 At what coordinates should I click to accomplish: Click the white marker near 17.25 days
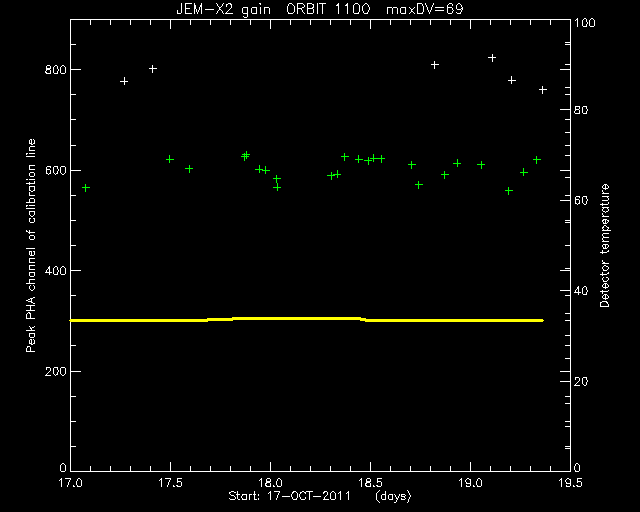coord(124,81)
